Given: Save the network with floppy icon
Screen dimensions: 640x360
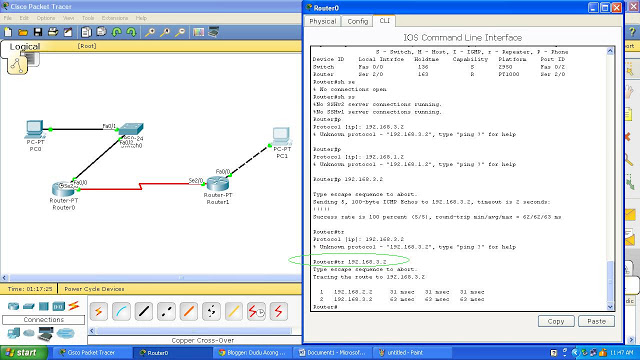Looking at the screenshot, I should (38, 32).
